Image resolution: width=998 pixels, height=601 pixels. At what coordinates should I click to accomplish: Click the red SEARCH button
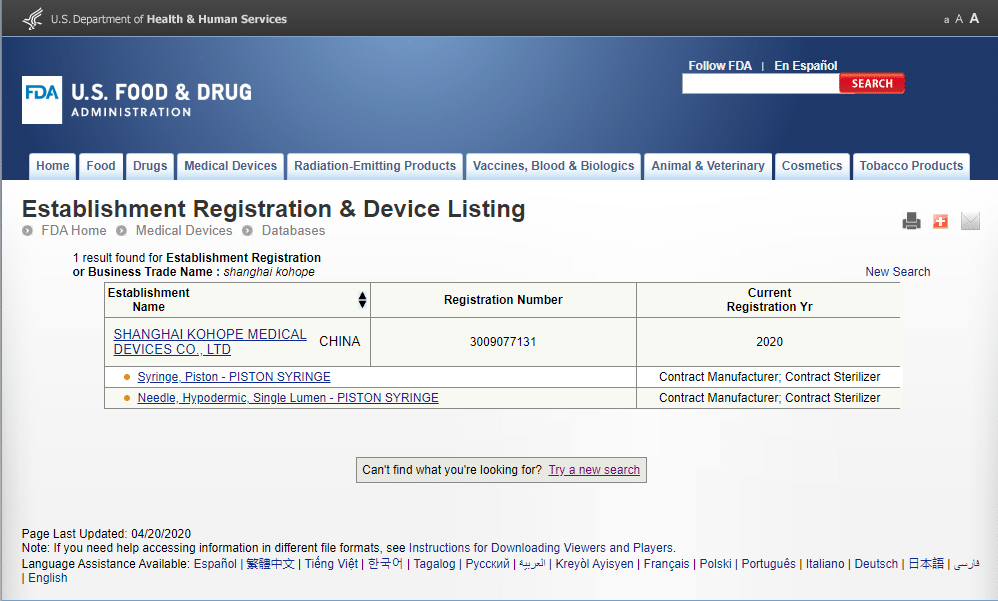click(x=872, y=83)
